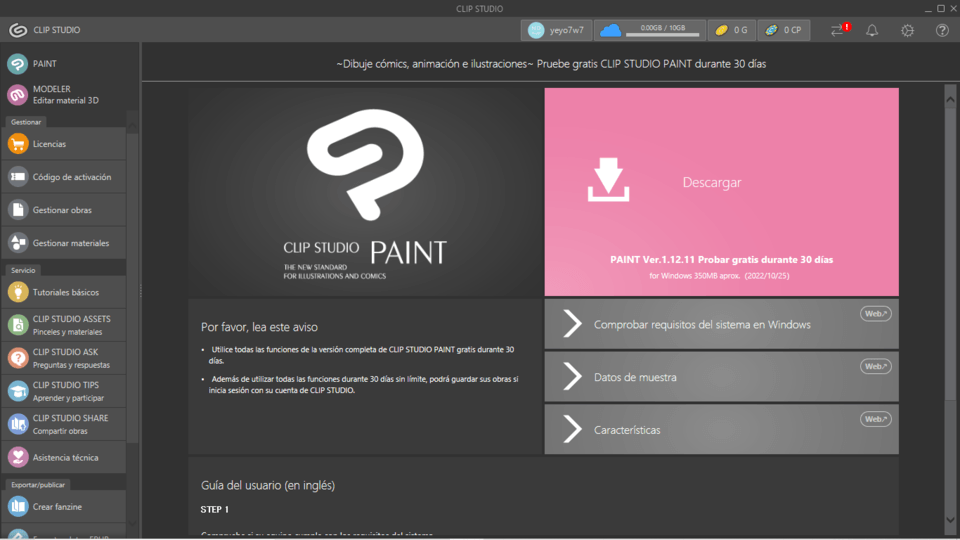Click main content scrollbar up arrow
Viewport: 960px width, 540px height.
pyautogui.click(x=950, y=99)
